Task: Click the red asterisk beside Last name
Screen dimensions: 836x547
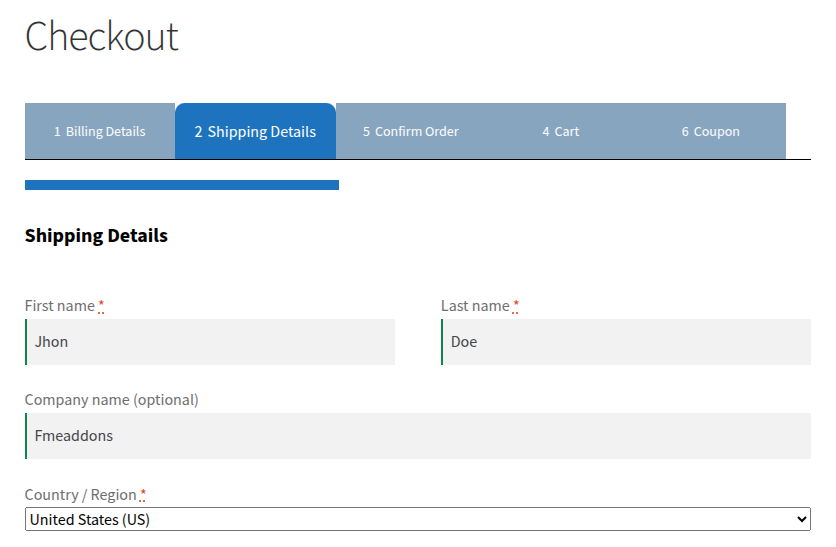Action: tap(516, 306)
